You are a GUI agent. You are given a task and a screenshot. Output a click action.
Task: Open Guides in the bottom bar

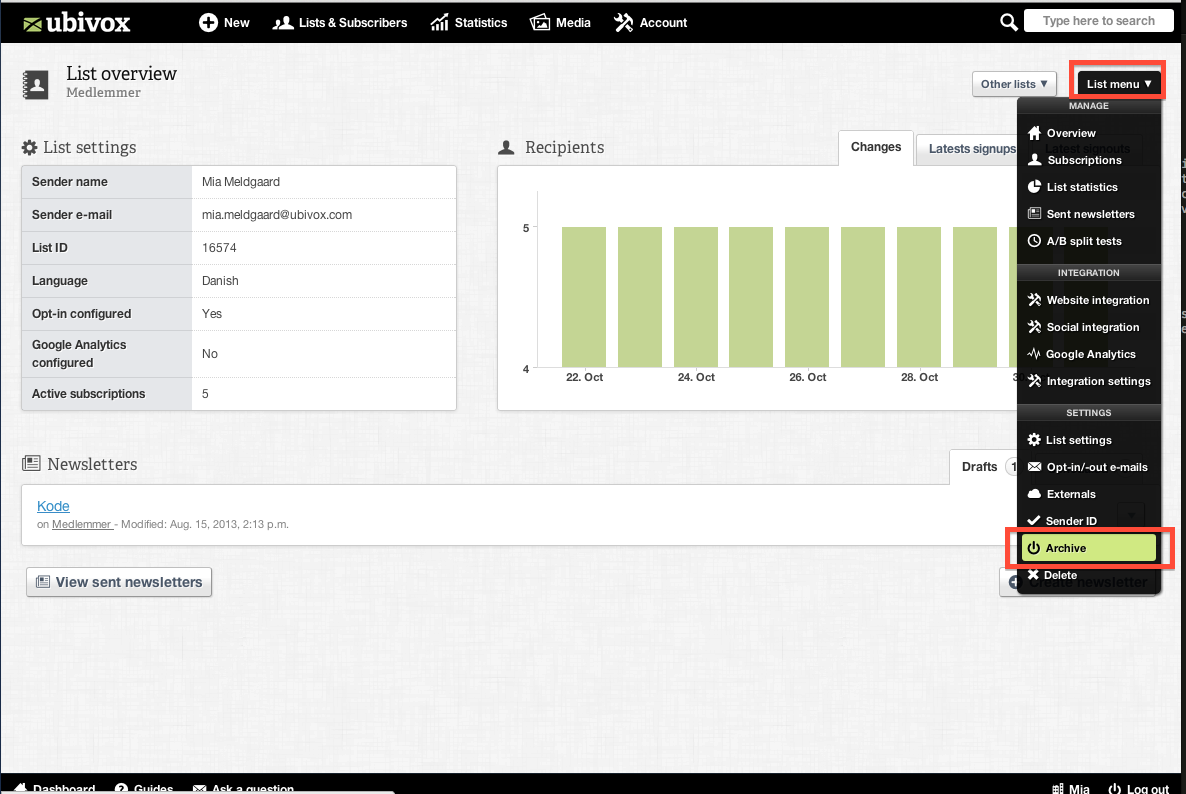tap(144, 788)
